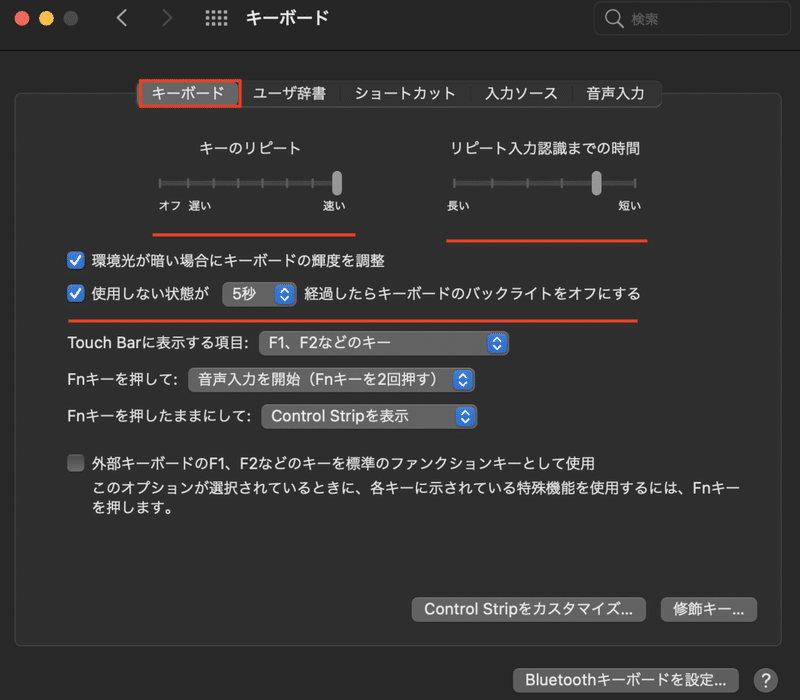Click Bluetoothキーボードを設定 button

(624, 680)
